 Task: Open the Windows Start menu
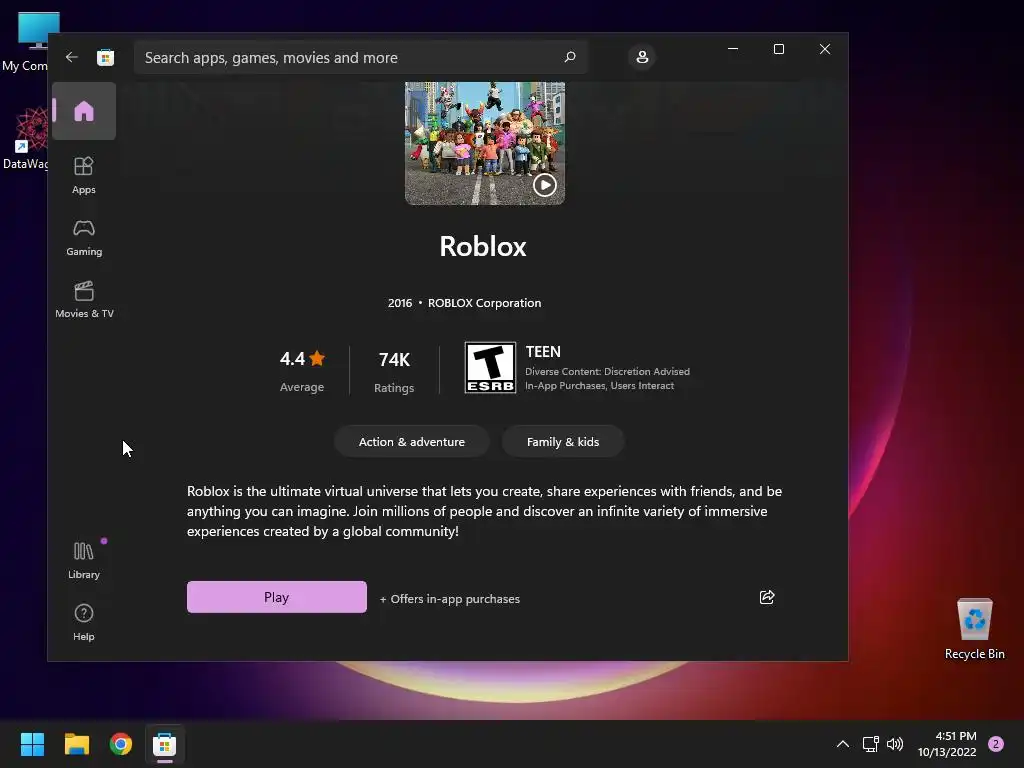pyautogui.click(x=32, y=744)
